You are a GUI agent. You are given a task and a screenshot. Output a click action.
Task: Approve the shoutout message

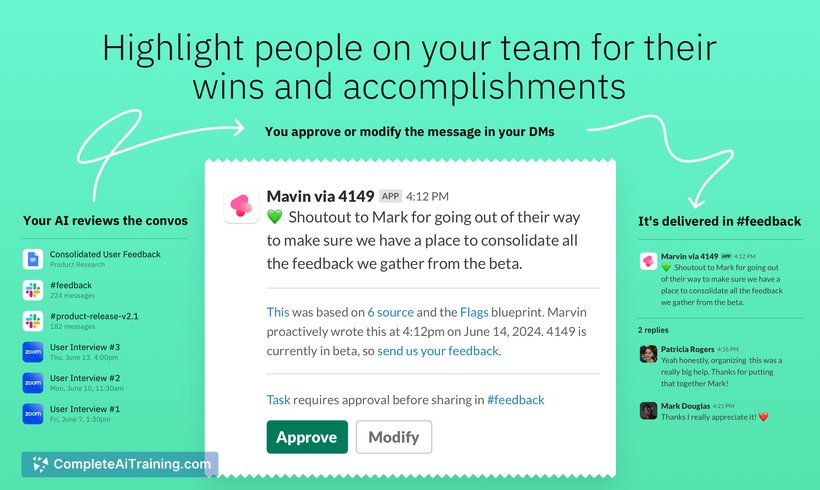tap(307, 437)
